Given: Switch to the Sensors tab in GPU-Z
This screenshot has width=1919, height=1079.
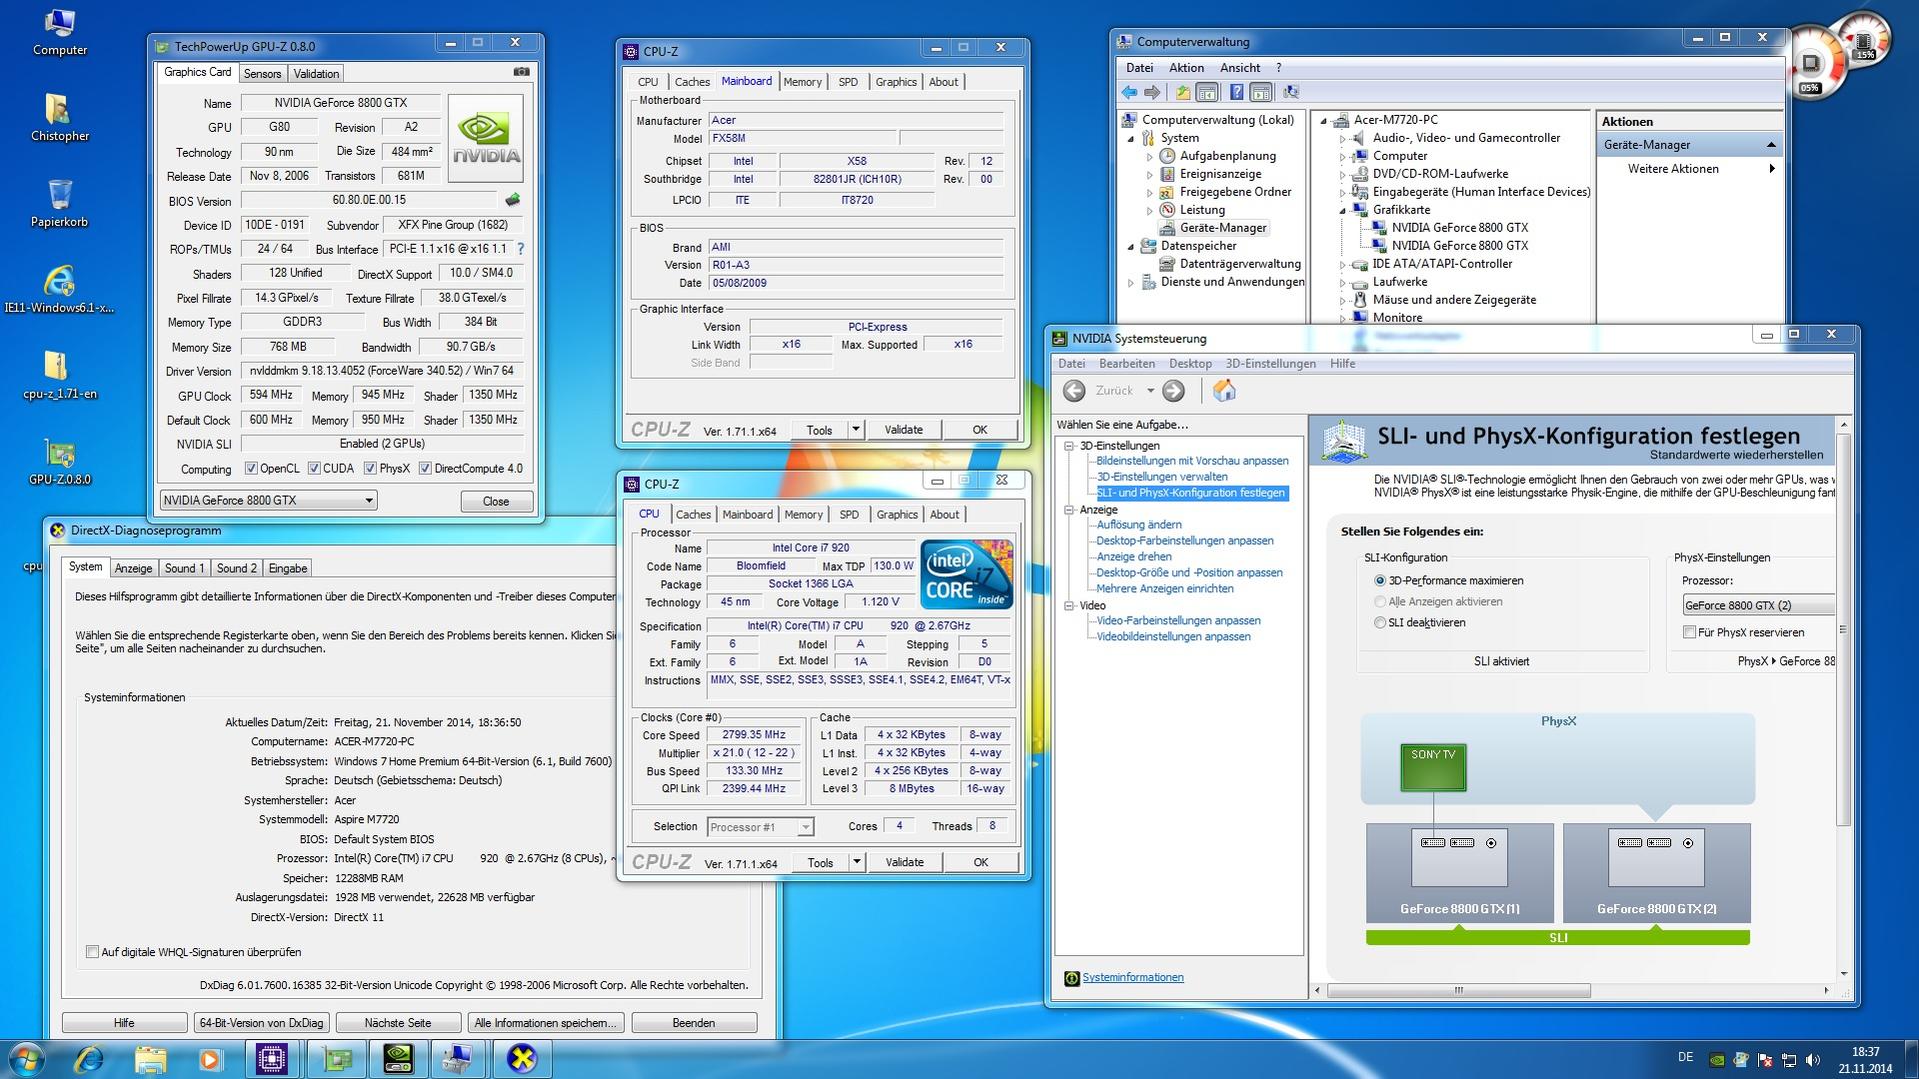Looking at the screenshot, I should 262,74.
